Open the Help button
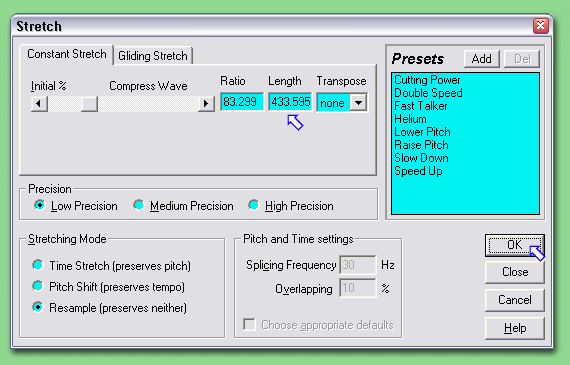This screenshot has width=570, height=365. (x=515, y=328)
